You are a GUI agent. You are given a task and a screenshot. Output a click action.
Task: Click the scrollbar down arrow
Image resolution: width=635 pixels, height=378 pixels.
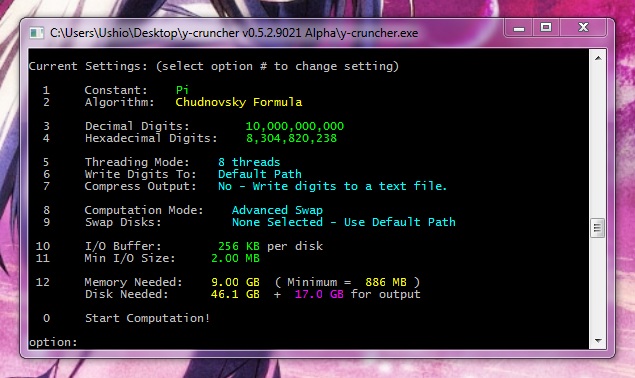point(598,341)
